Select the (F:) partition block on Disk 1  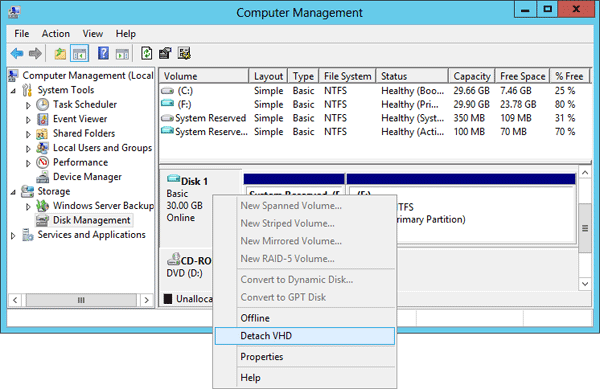pyautogui.click(x=461, y=208)
